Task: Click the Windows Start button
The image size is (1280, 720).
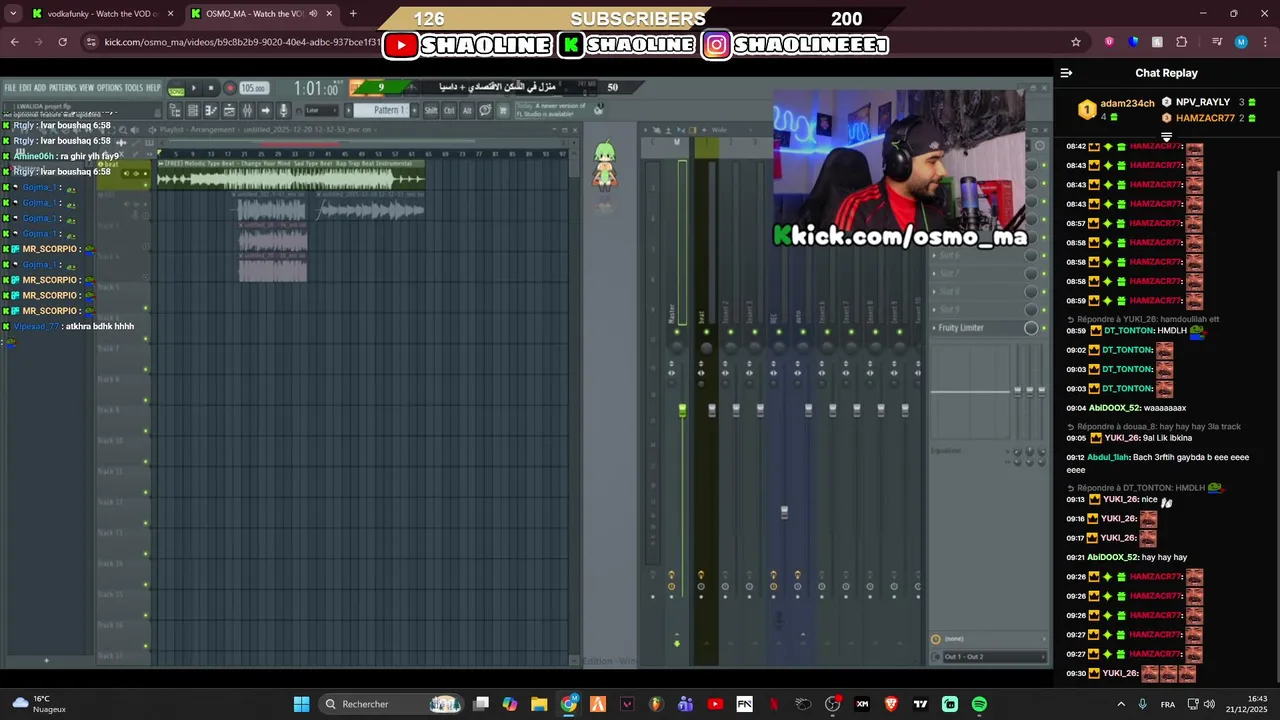Action: coord(301,704)
